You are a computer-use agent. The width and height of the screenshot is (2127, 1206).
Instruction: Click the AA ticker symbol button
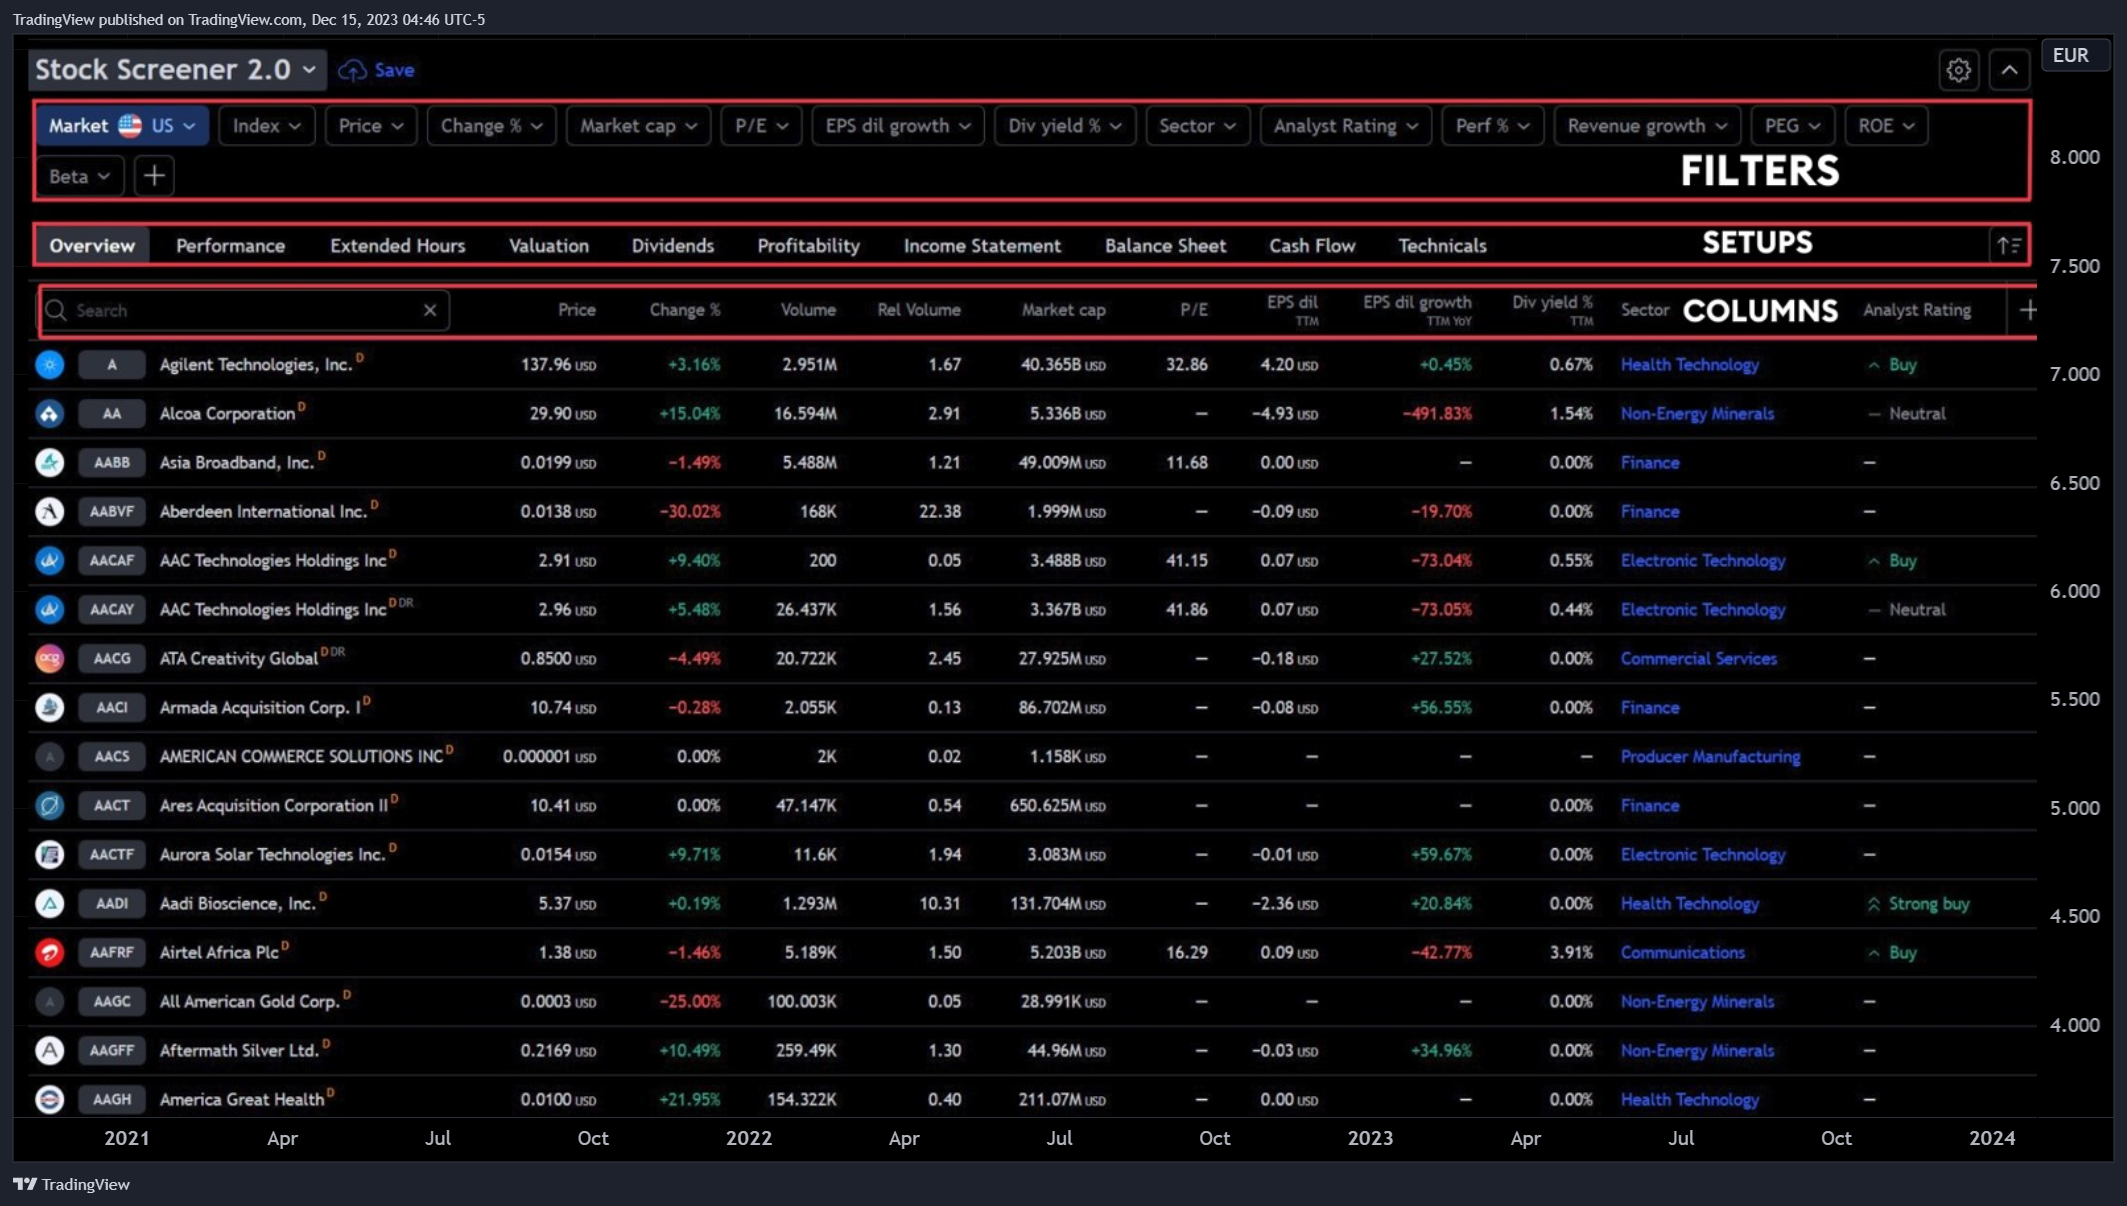pyautogui.click(x=112, y=414)
